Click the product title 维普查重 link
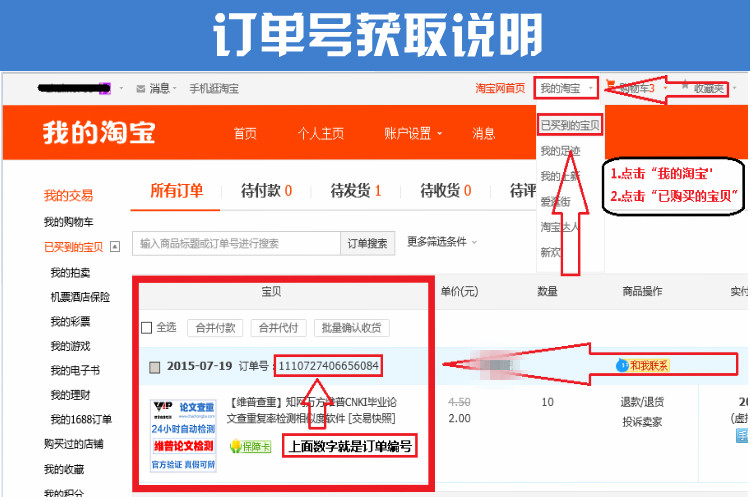This screenshot has height=500, width=750. [x=311, y=410]
